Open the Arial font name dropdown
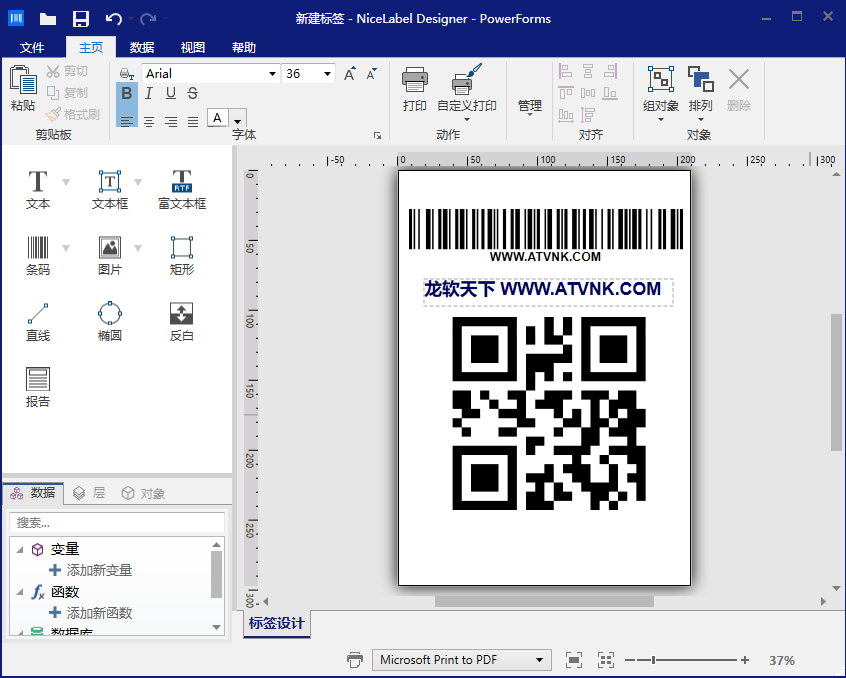The width and height of the screenshot is (846, 678). click(x=272, y=74)
